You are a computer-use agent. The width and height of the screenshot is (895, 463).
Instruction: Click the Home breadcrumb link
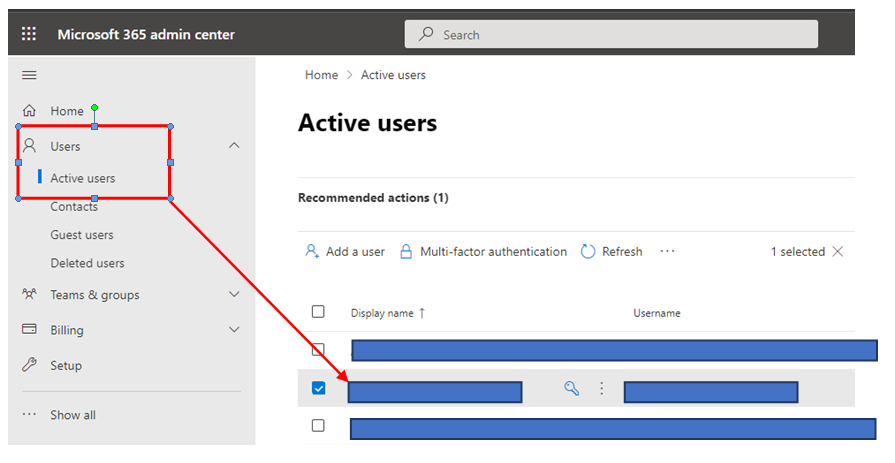click(321, 75)
